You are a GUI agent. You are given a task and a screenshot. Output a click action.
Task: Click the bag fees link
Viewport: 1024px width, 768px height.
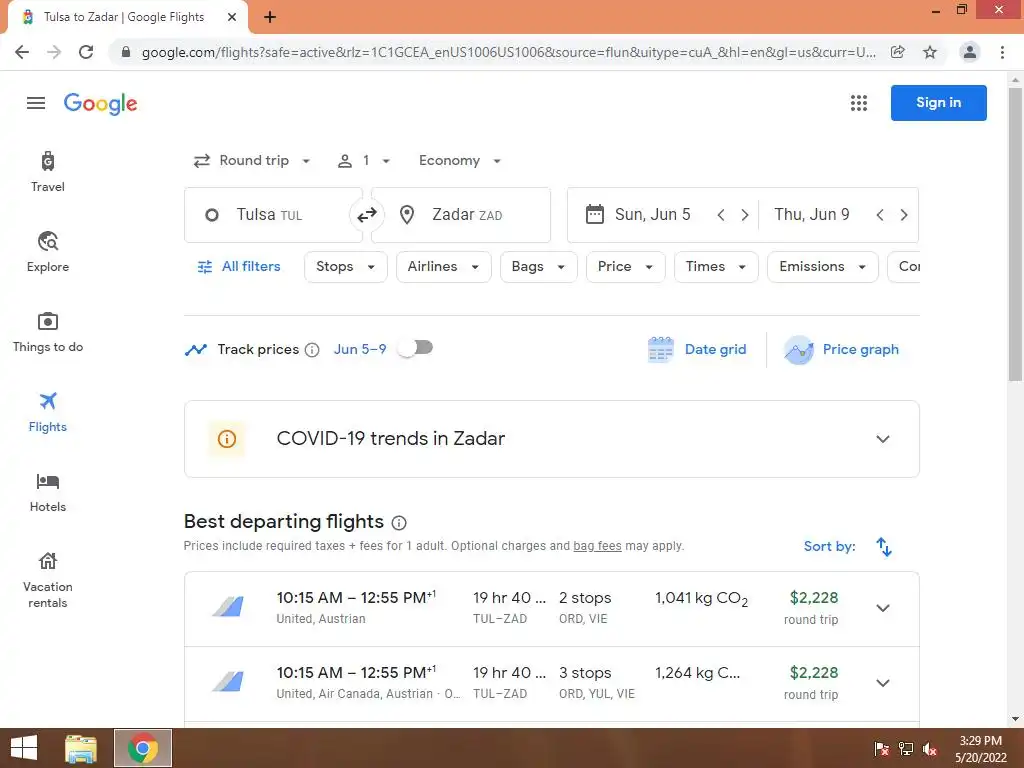597,546
